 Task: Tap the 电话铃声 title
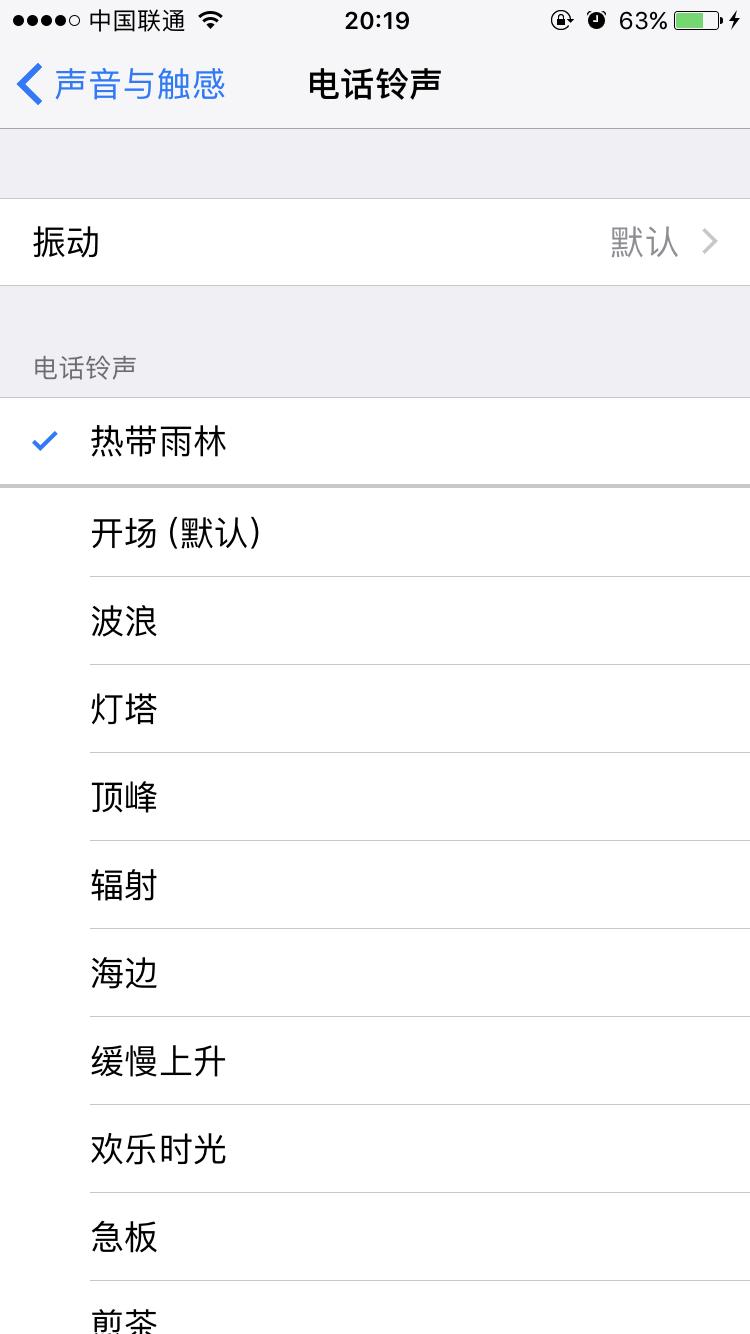(x=375, y=85)
